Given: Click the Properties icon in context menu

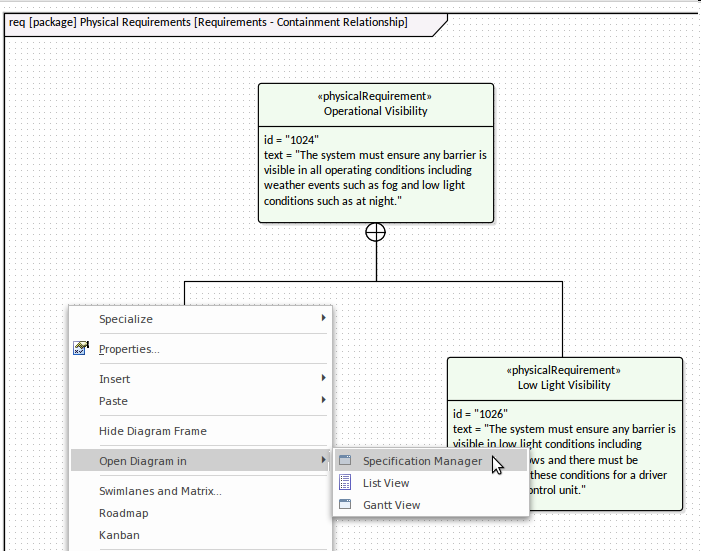Looking at the screenshot, I should (x=81, y=349).
